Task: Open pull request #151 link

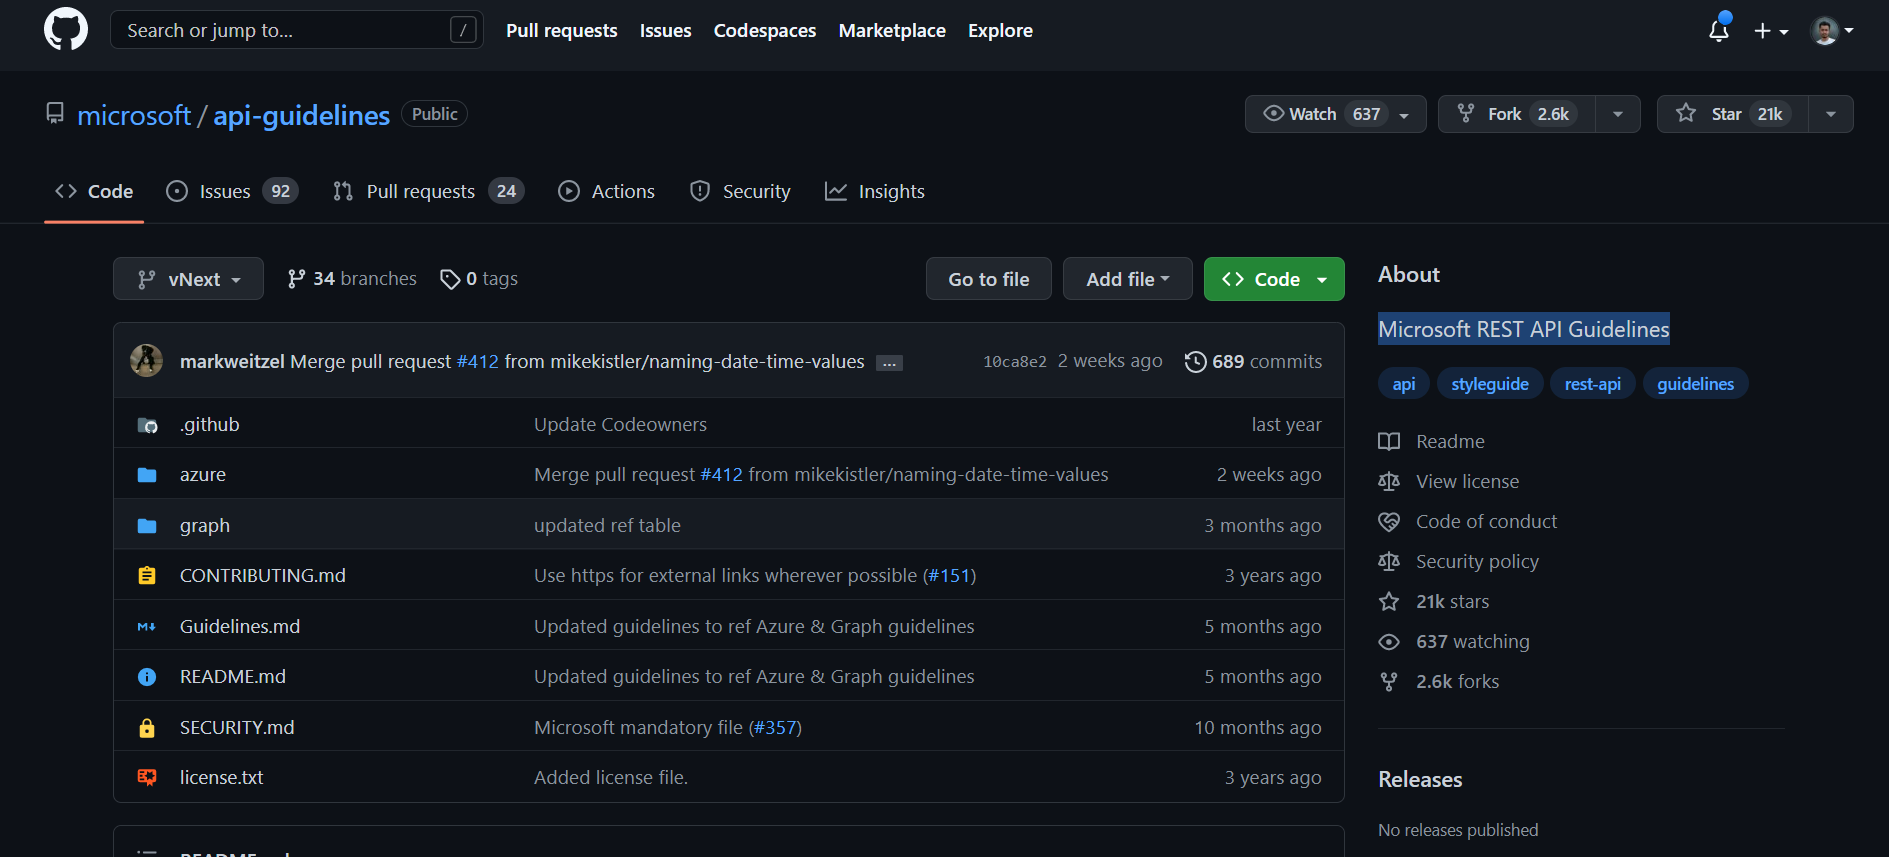Action: (949, 575)
